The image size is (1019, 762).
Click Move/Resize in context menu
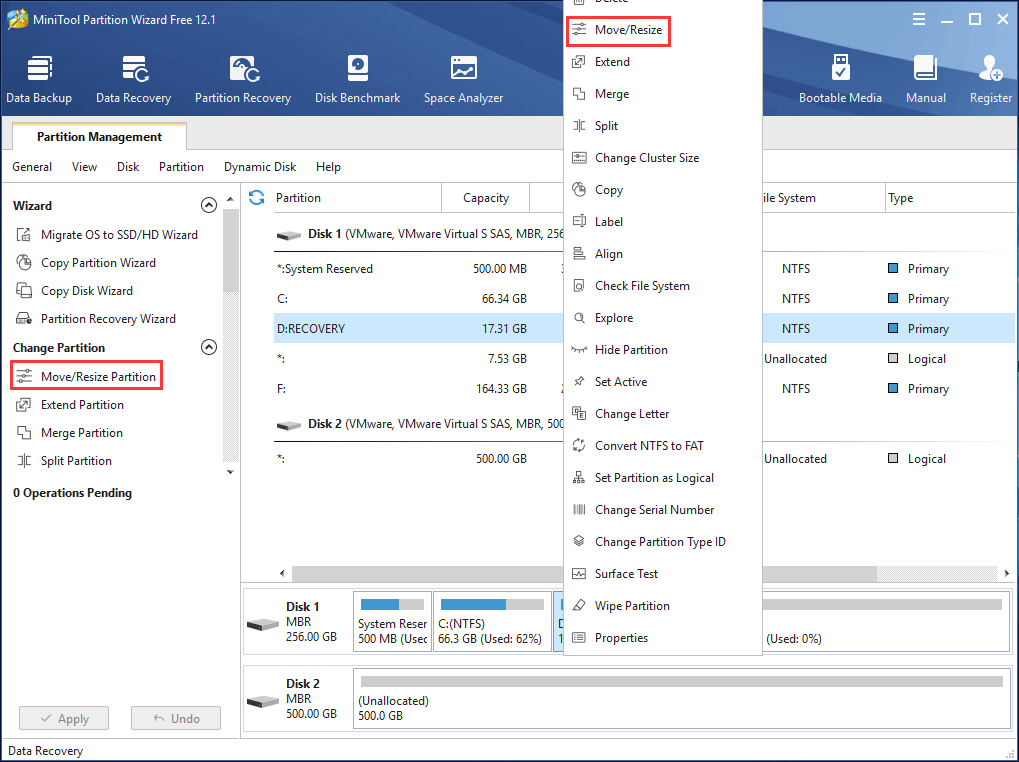click(618, 31)
